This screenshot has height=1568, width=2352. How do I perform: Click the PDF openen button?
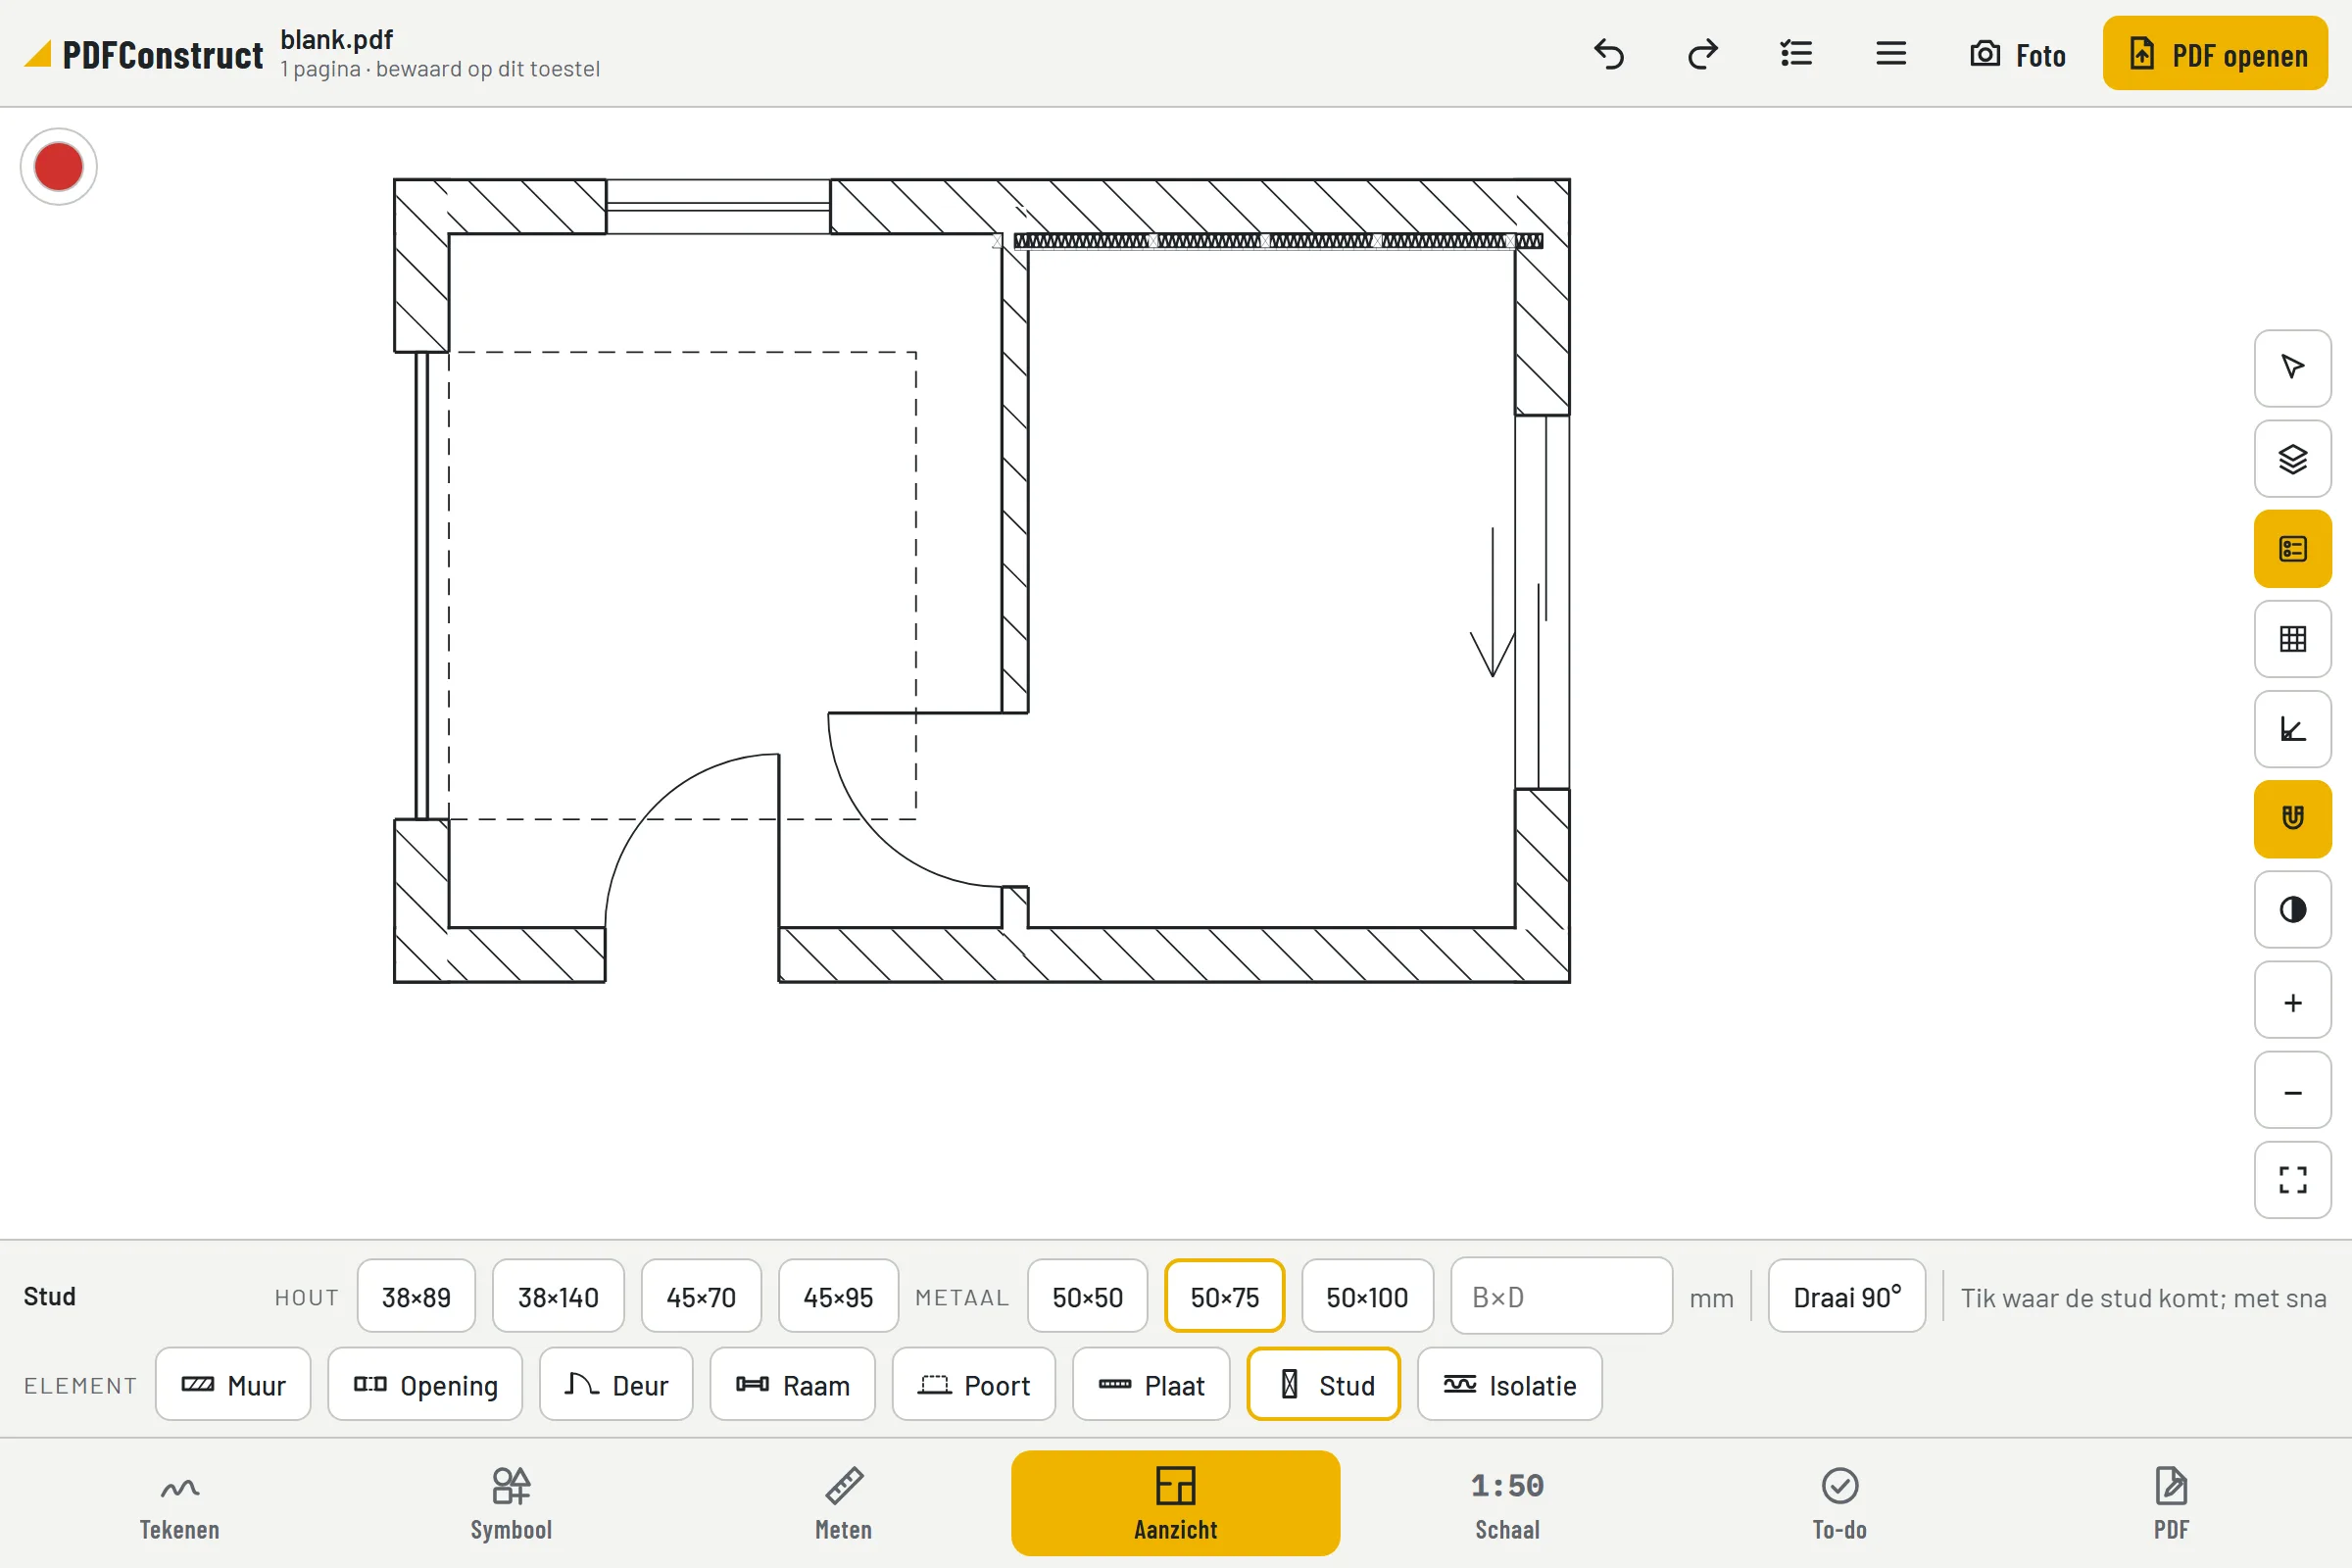click(x=2215, y=53)
